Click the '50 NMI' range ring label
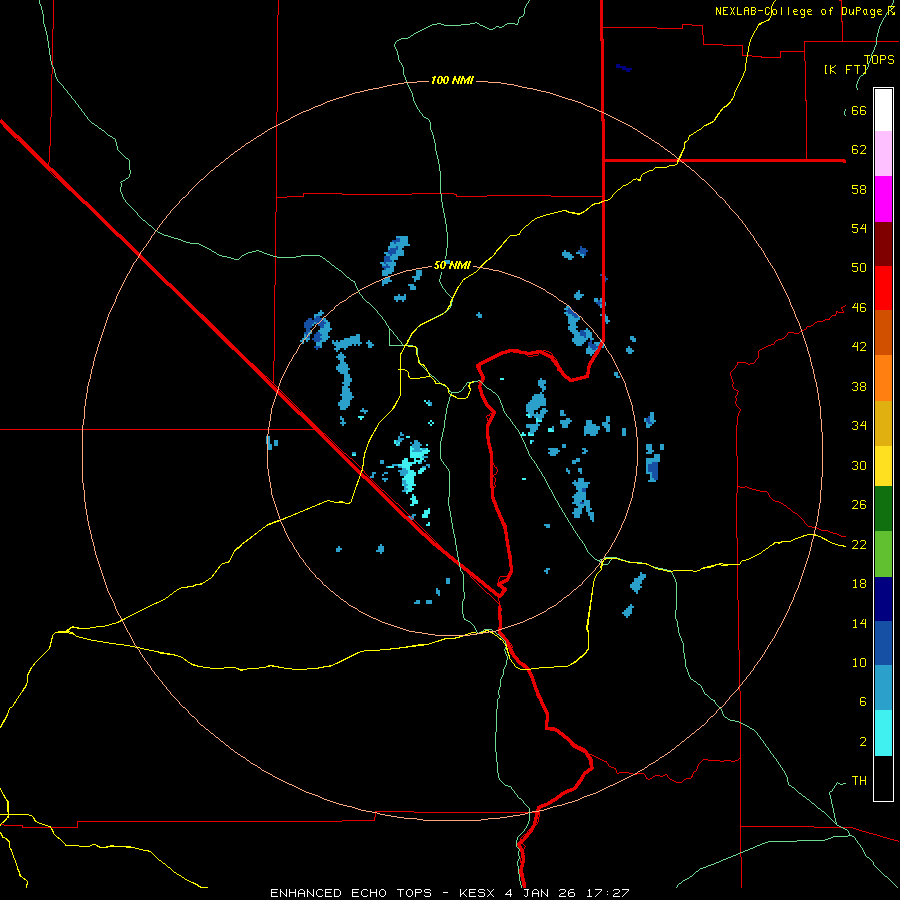The image size is (900, 900). click(452, 265)
